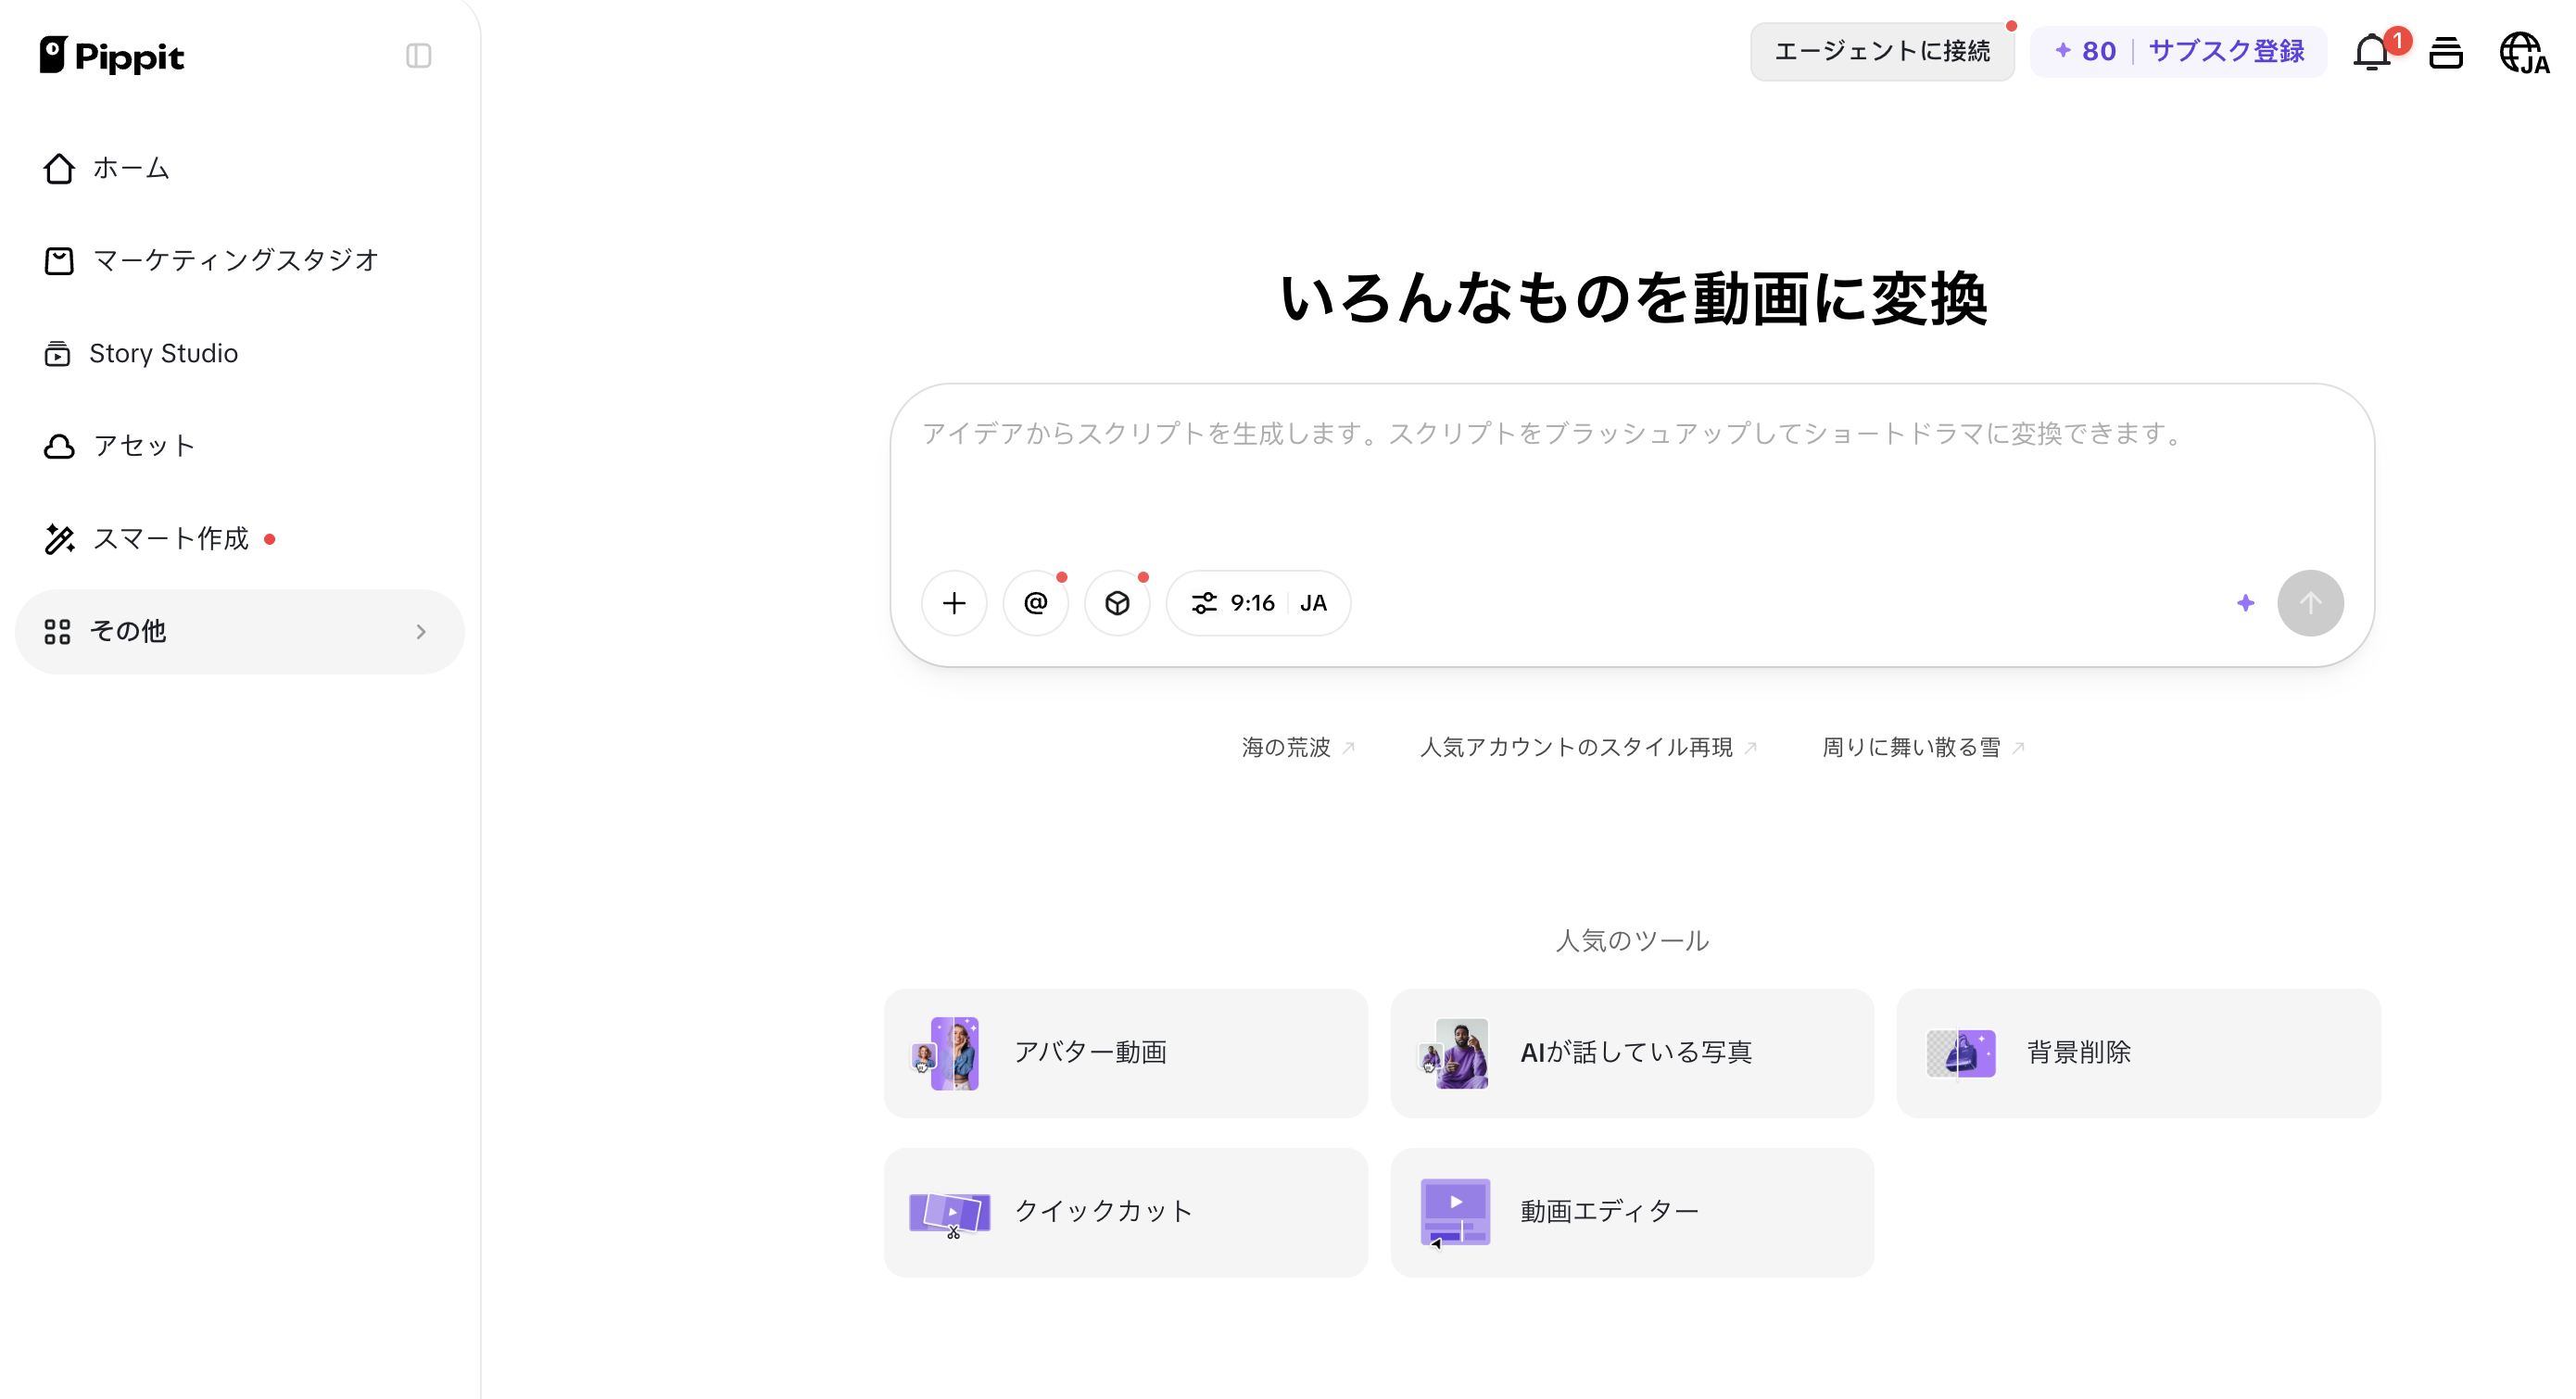Viewport: 2576px width, 1399px height.
Task: Open the 動画エディター tool card
Action: coord(1632,1212)
